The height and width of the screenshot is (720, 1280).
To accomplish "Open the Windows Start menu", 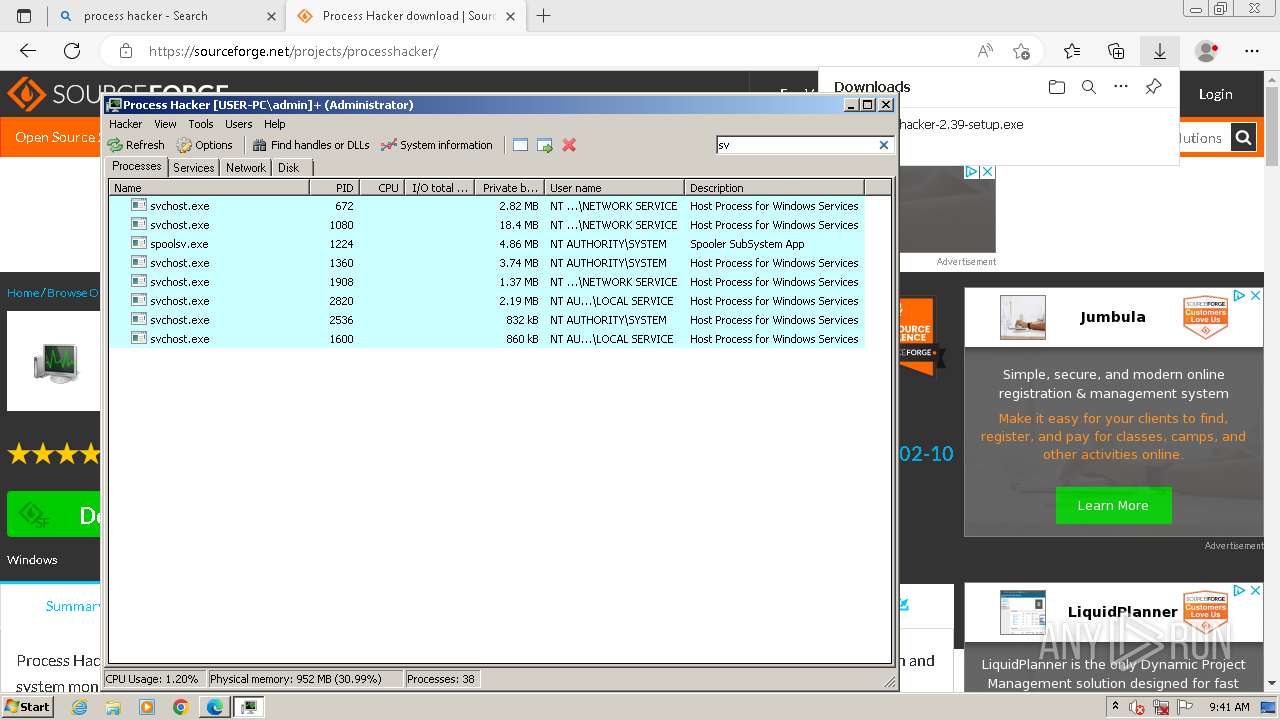I will pyautogui.click(x=28, y=707).
